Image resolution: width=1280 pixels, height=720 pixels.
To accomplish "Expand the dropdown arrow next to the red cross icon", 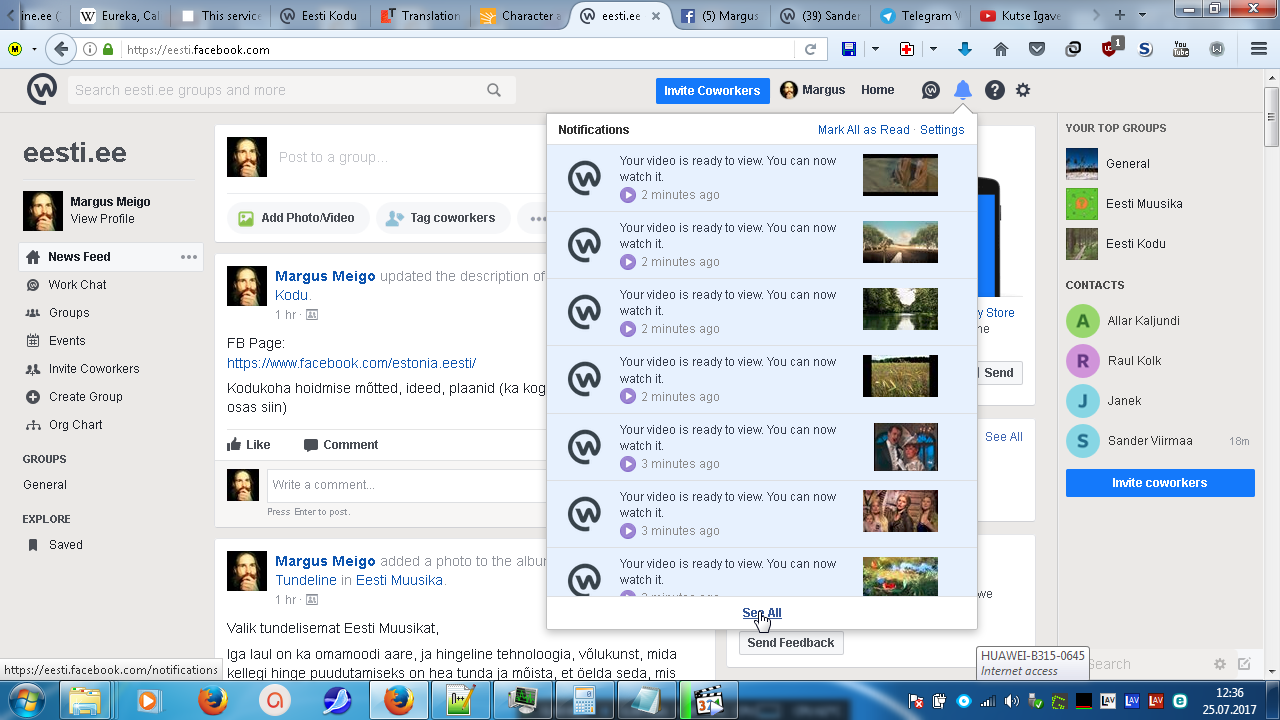I will click(933, 49).
